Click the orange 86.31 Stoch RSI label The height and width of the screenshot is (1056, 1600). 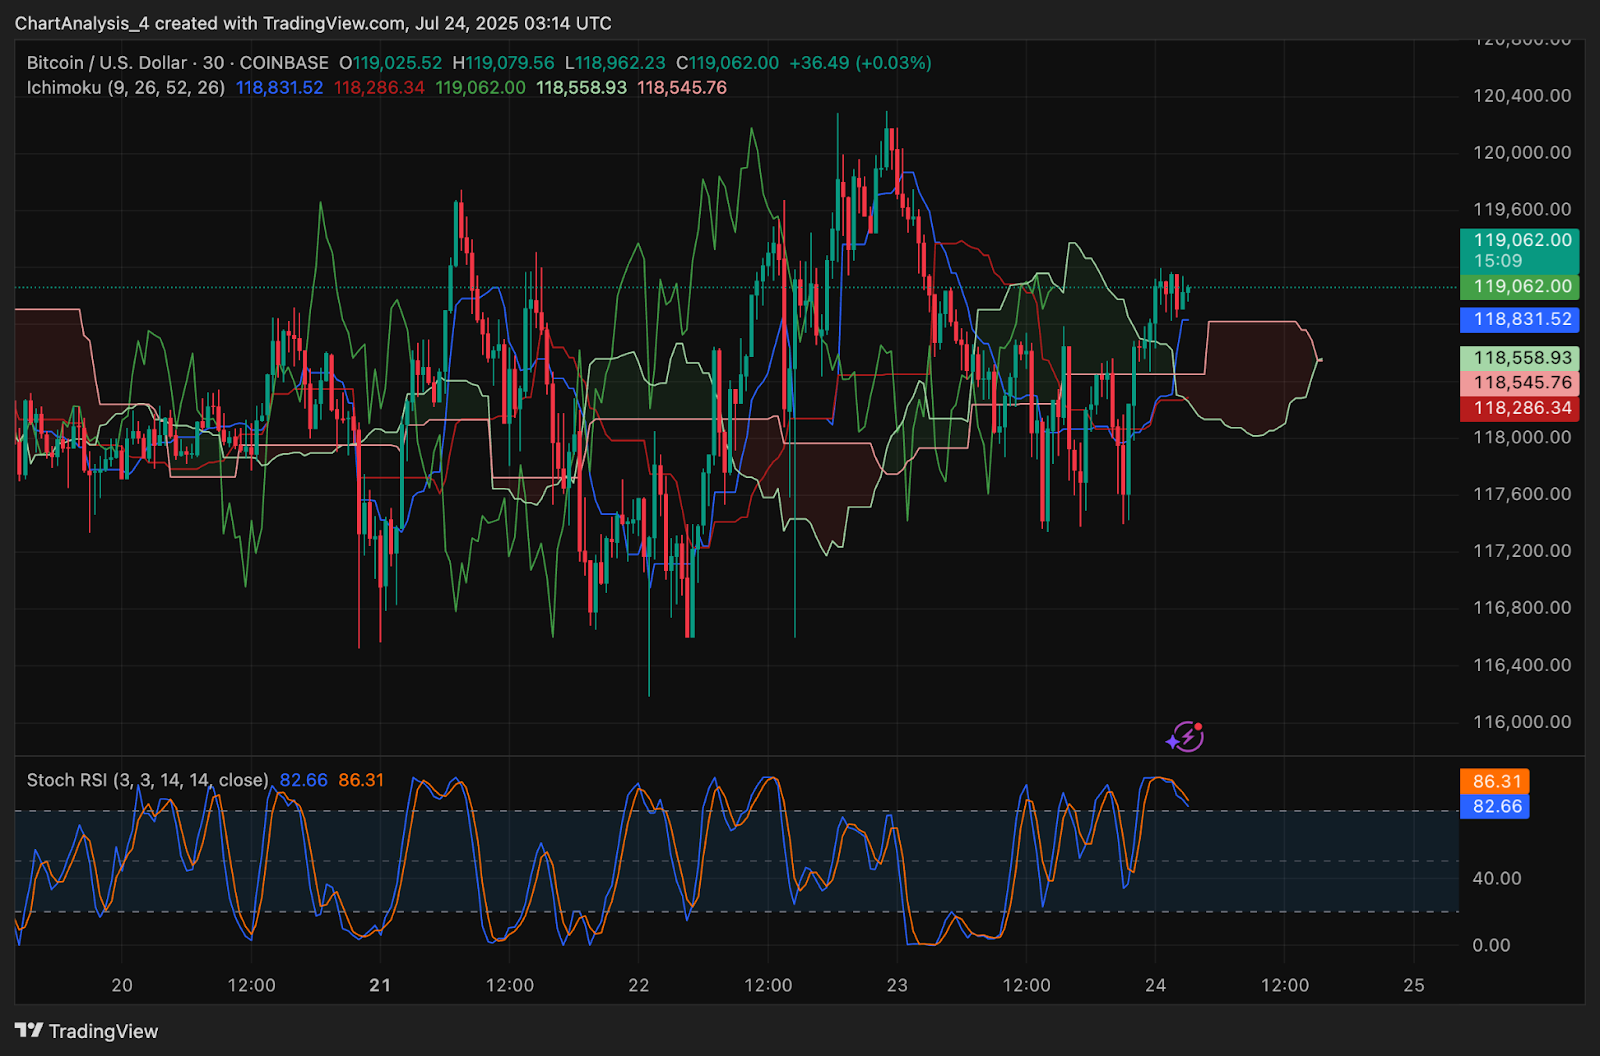click(1495, 781)
